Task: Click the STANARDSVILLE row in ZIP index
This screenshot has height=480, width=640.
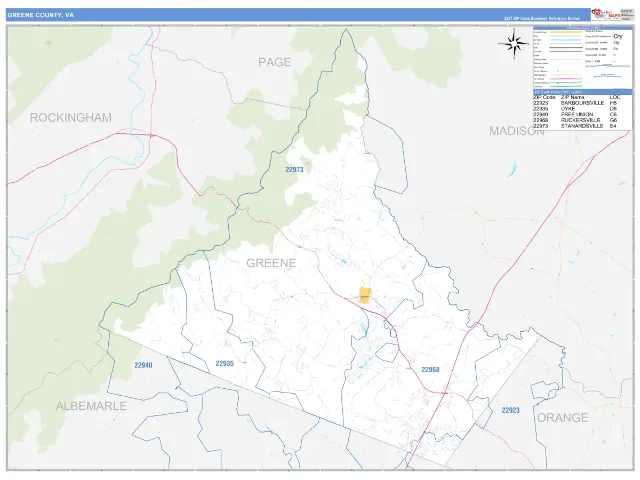Action: [x=576, y=126]
